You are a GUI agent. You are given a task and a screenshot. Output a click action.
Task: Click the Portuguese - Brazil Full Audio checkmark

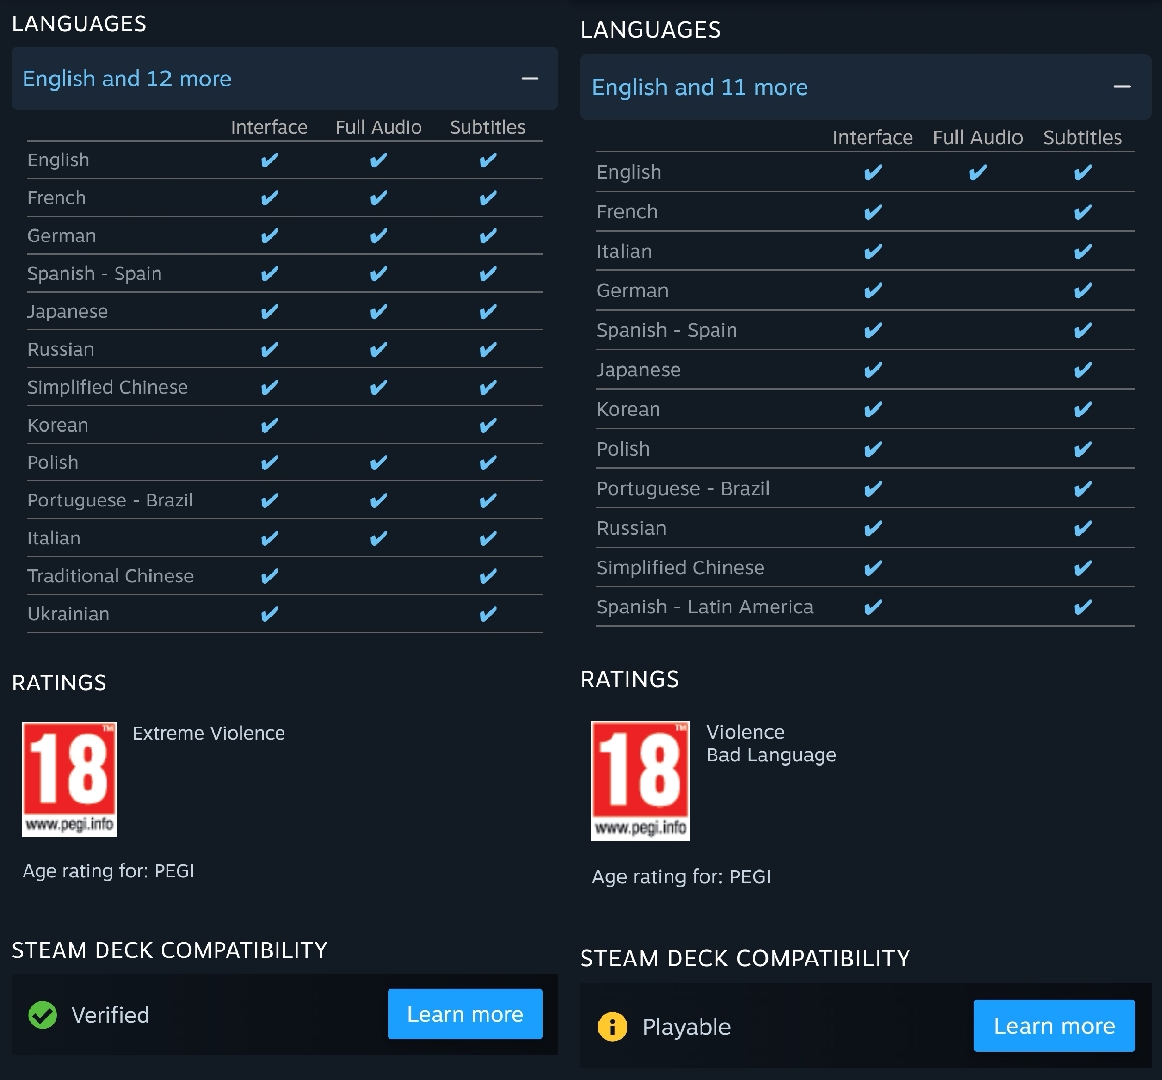(379, 500)
